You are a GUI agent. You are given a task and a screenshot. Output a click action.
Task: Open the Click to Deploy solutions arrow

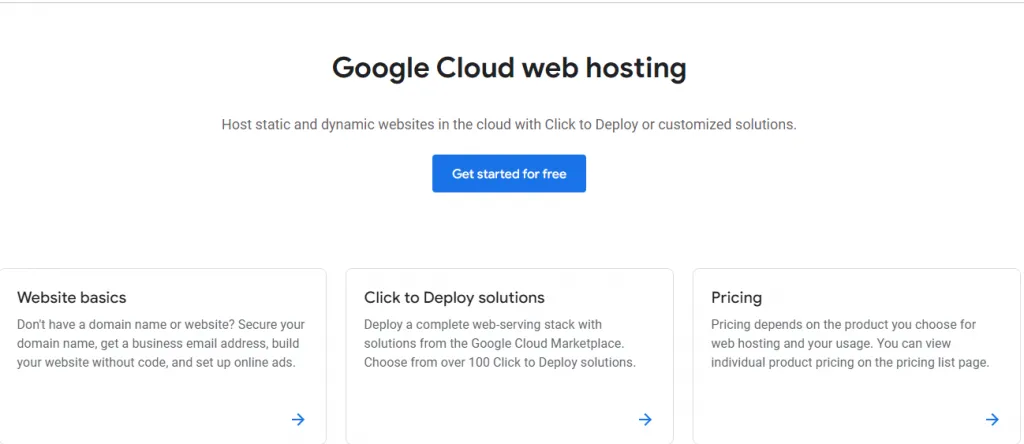[x=645, y=419]
